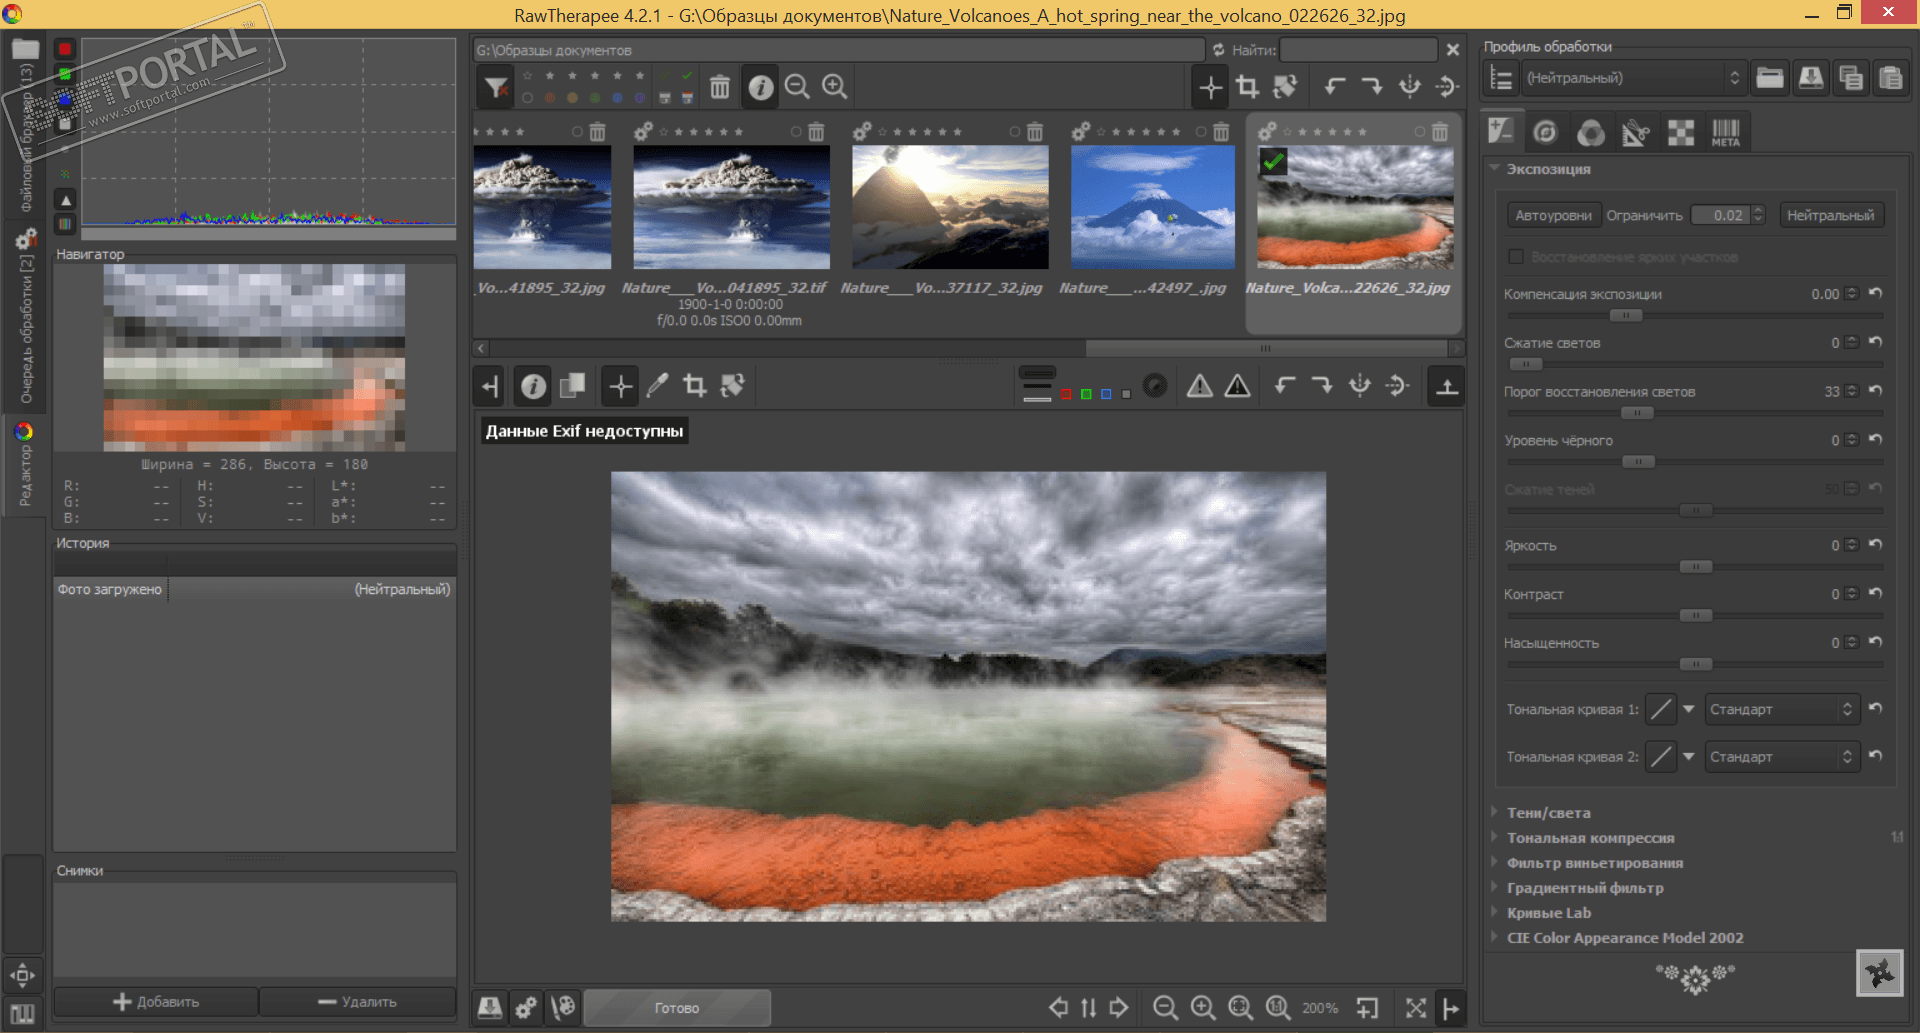Select the straighten tool in file browser toolbar

1286,87
